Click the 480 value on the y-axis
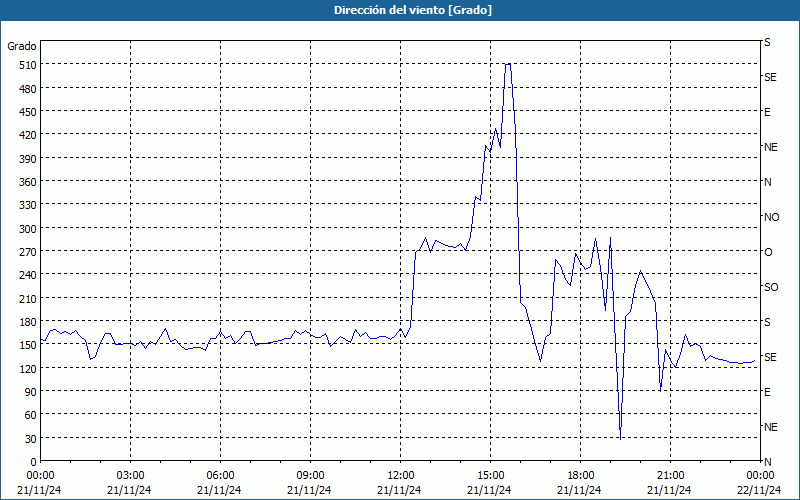This screenshot has height=500, width=800. [28, 89]
